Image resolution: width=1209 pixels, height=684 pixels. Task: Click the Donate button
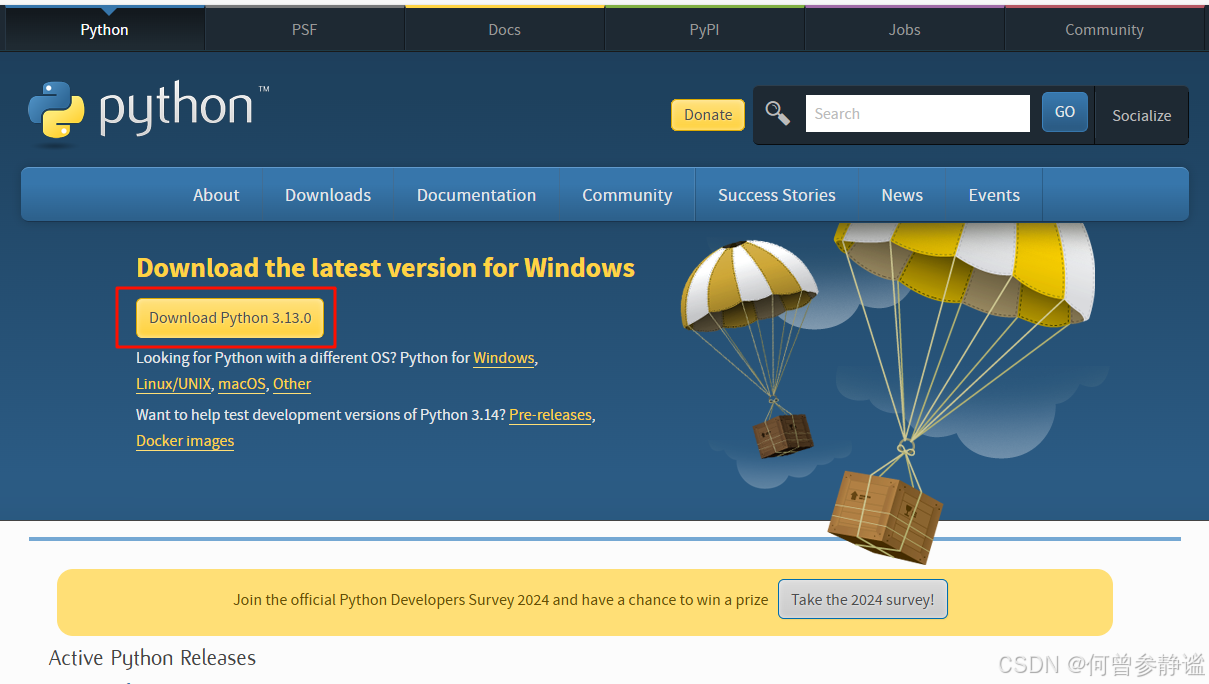pos(708,115)
